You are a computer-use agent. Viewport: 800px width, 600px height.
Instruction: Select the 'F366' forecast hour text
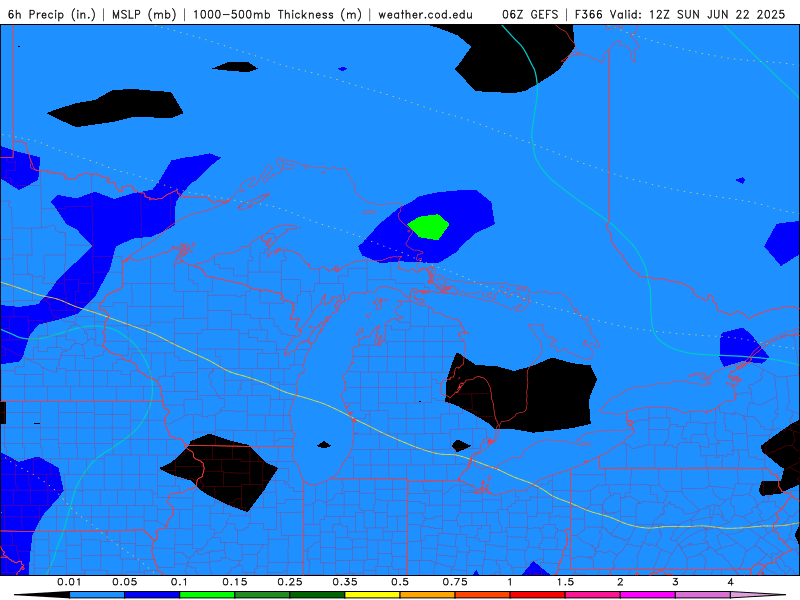(590, 14)
